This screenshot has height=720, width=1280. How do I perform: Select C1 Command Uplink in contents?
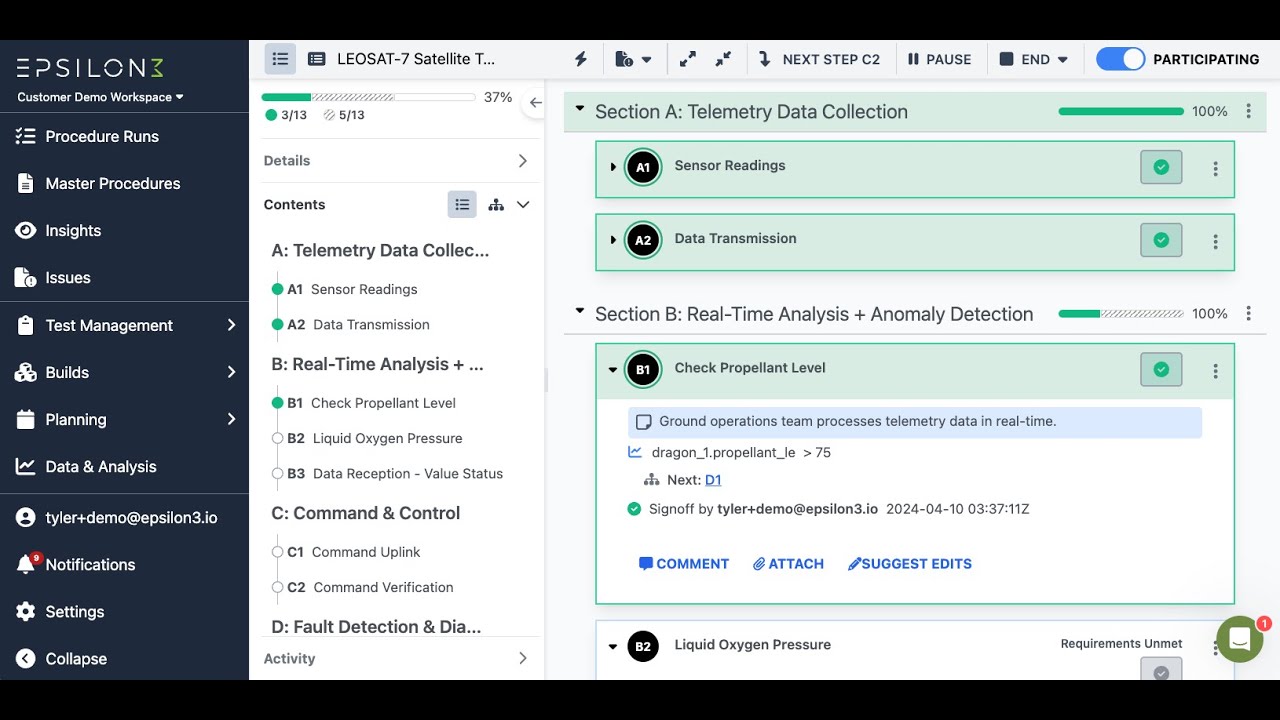(x=353, y=552)
